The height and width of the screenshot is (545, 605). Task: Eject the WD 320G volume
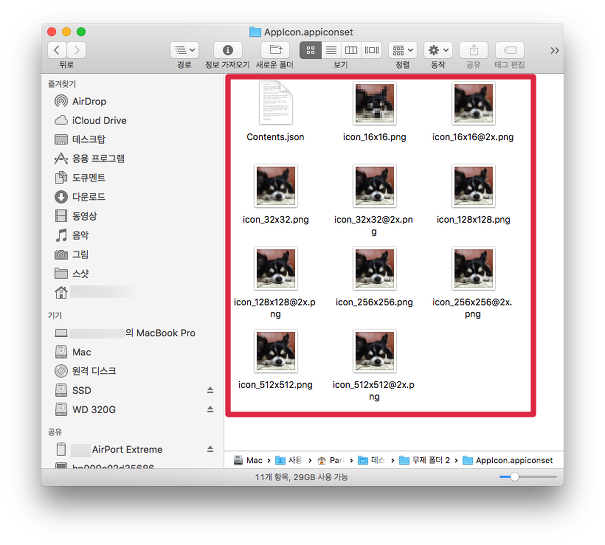pyautogui.click(x=210, y=409)
